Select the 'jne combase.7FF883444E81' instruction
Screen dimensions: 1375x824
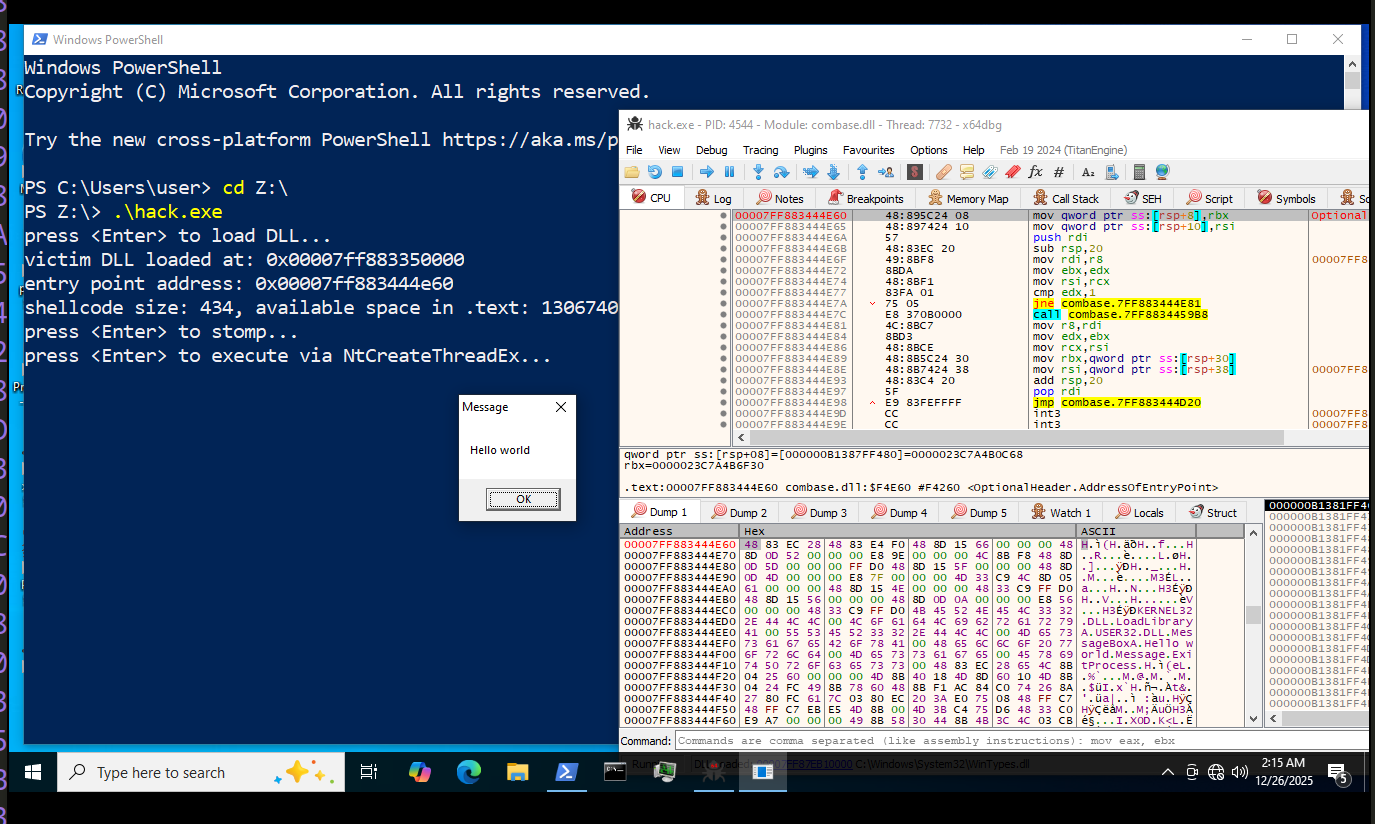point(1116,303)
